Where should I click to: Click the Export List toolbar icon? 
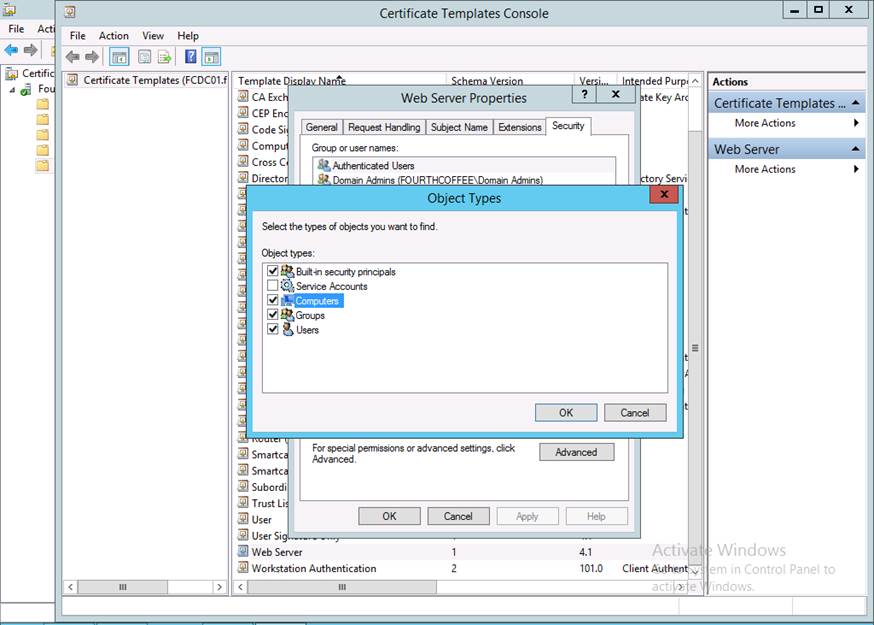pyautogui.click(x=164, y=57)
